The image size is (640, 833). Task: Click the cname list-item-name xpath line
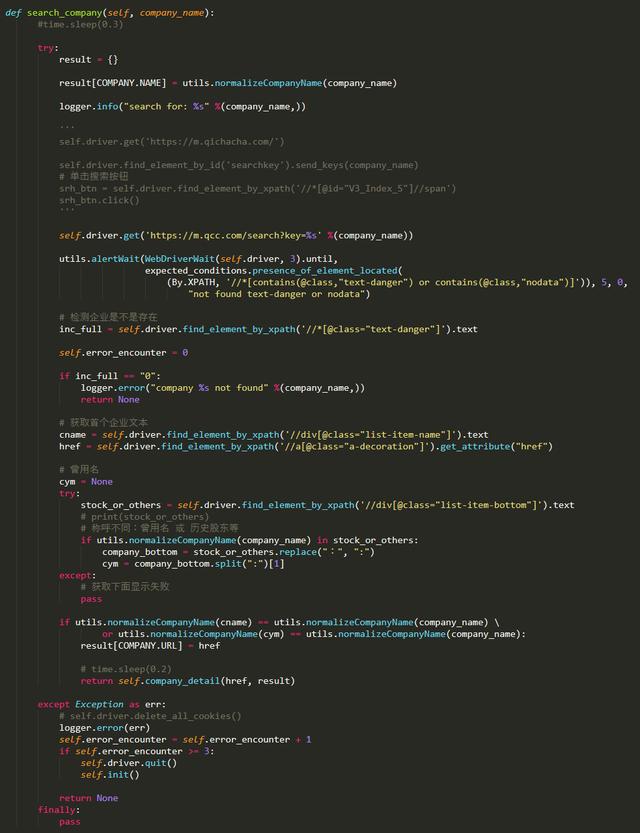point(274,435)
